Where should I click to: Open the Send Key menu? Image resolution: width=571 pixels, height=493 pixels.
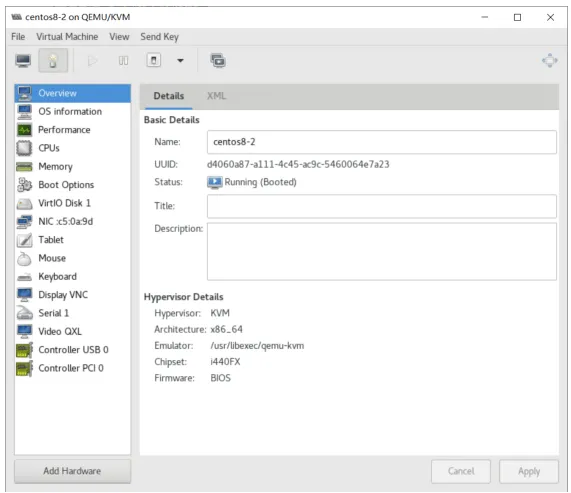160,37
